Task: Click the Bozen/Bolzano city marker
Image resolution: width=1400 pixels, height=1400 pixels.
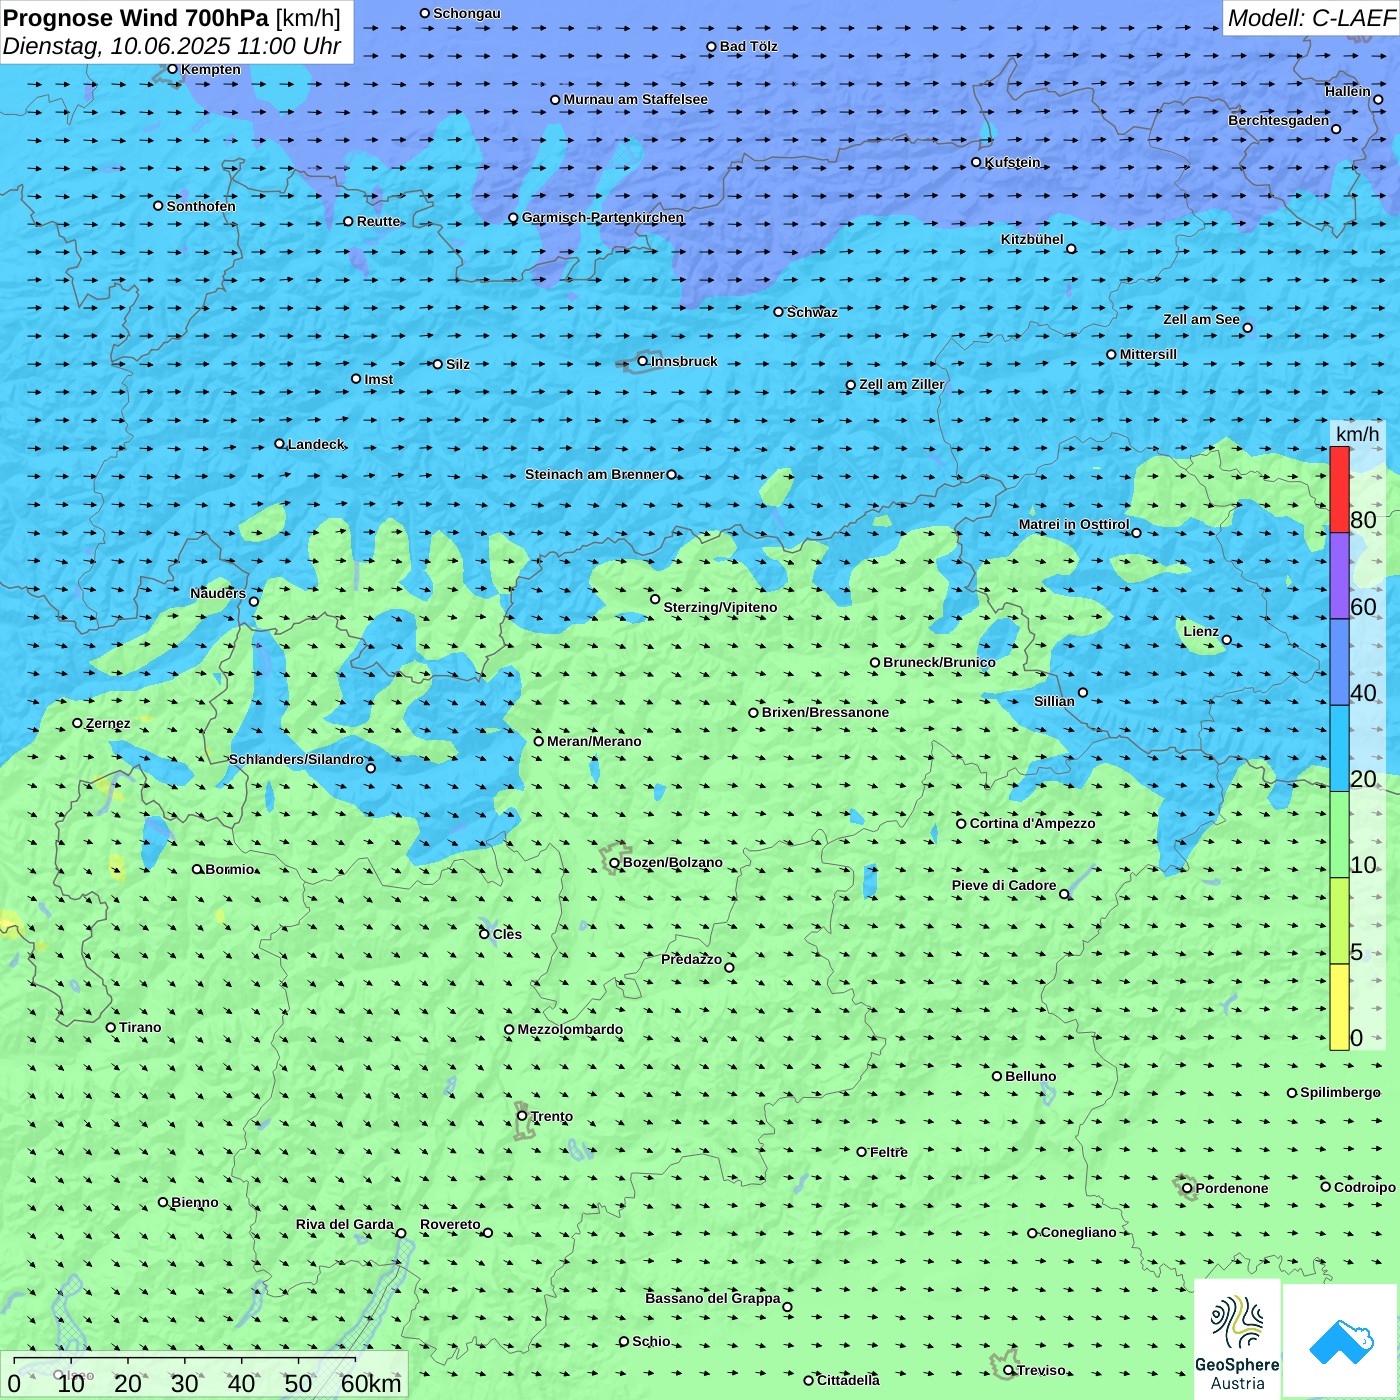Action: [614, 862]
